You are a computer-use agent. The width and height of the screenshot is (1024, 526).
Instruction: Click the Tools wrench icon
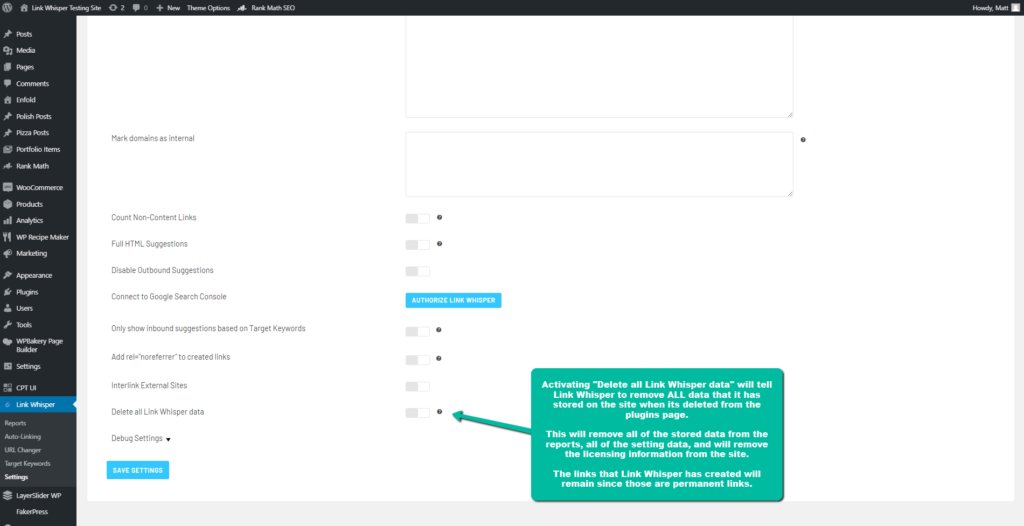7,325
